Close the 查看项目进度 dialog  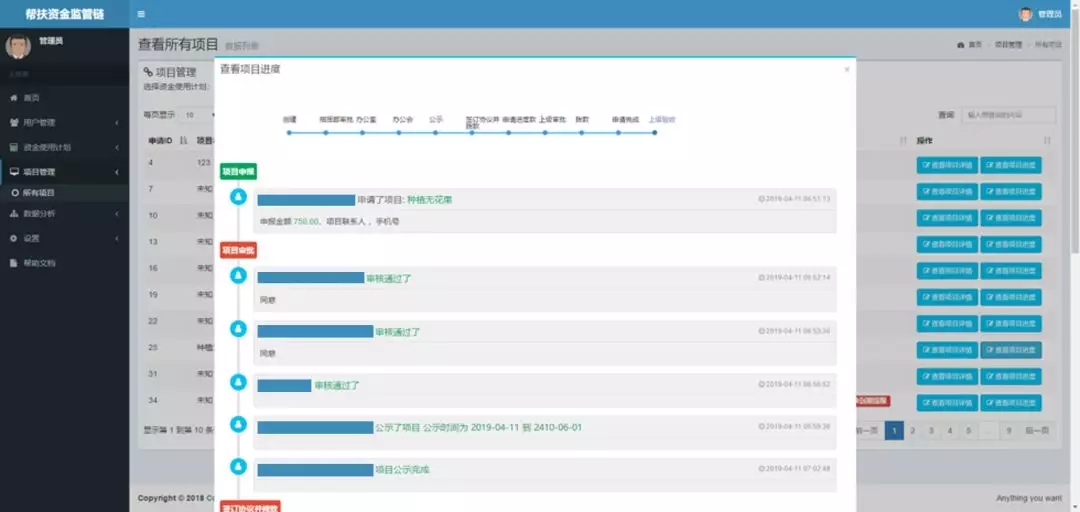click(x=847, y=70)
